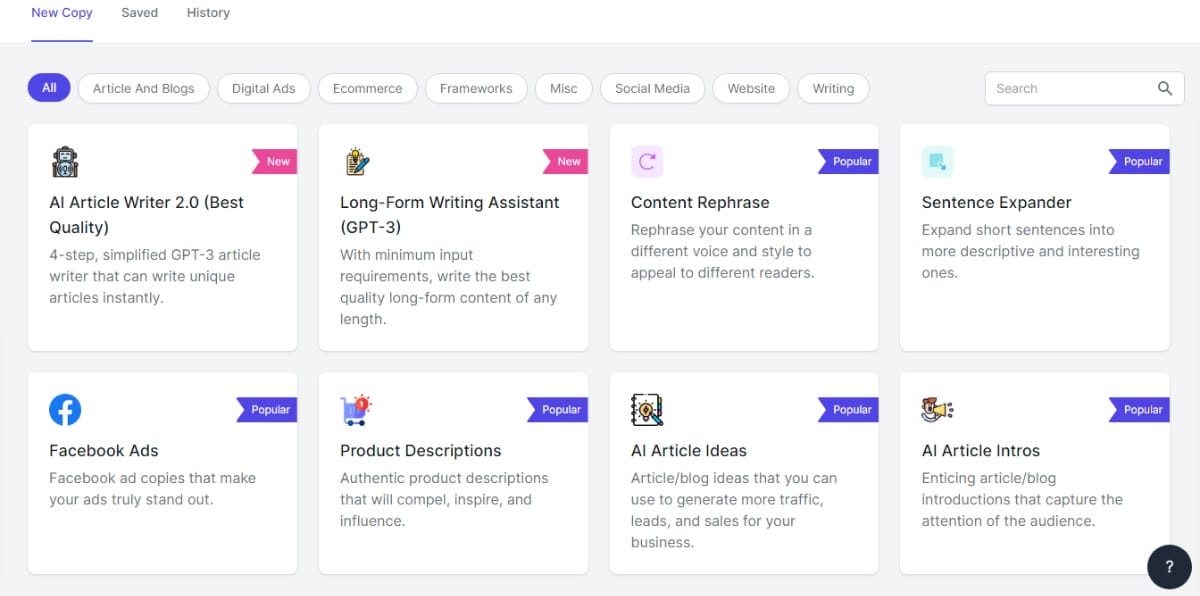Click the AI Article Writer robot icon

point(65,161)
